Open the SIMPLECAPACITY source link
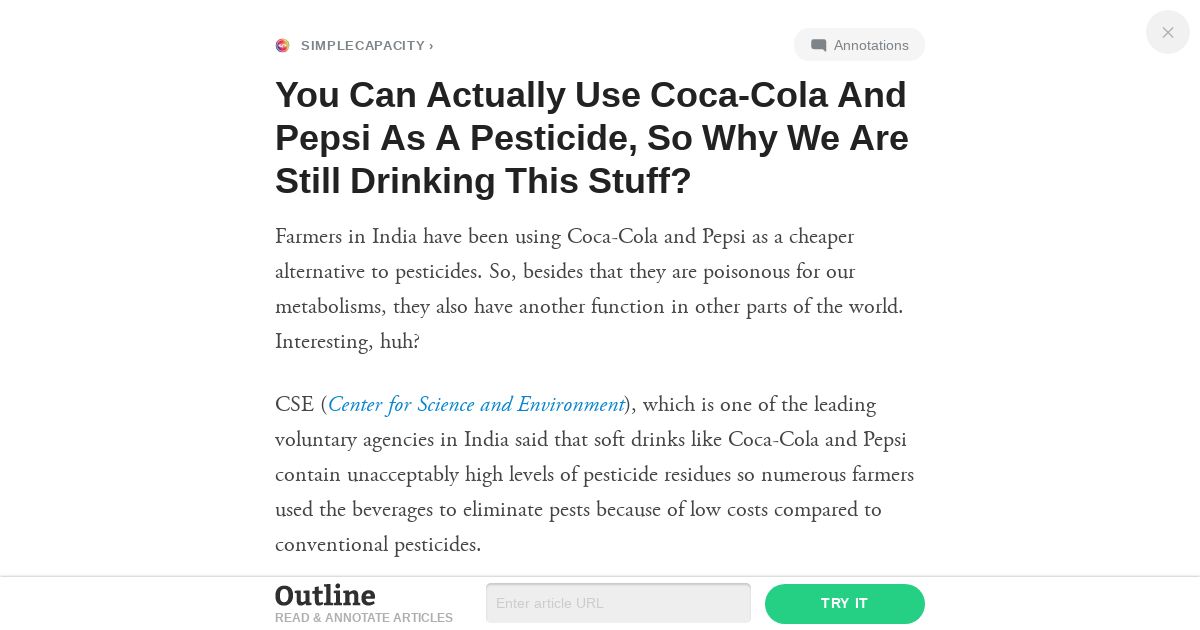 [x=363, y=45]
